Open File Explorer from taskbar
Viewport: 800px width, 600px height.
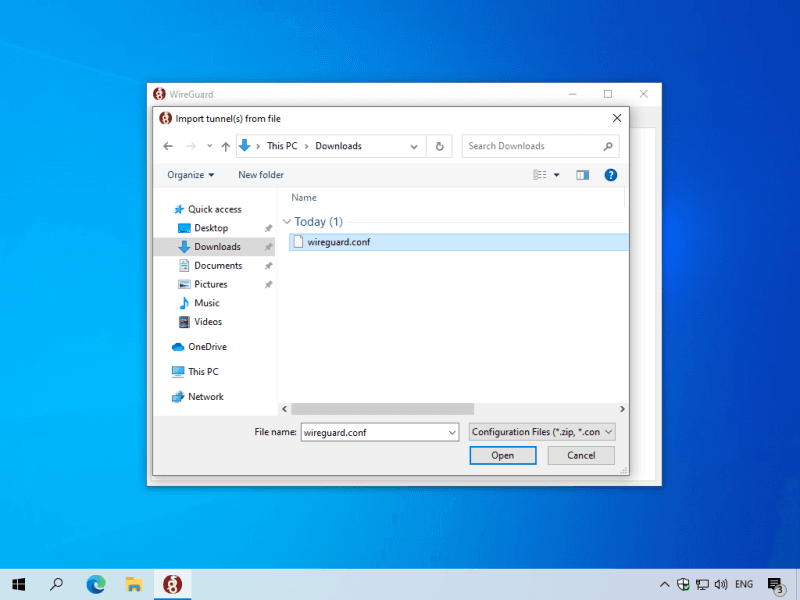[134, 584]
